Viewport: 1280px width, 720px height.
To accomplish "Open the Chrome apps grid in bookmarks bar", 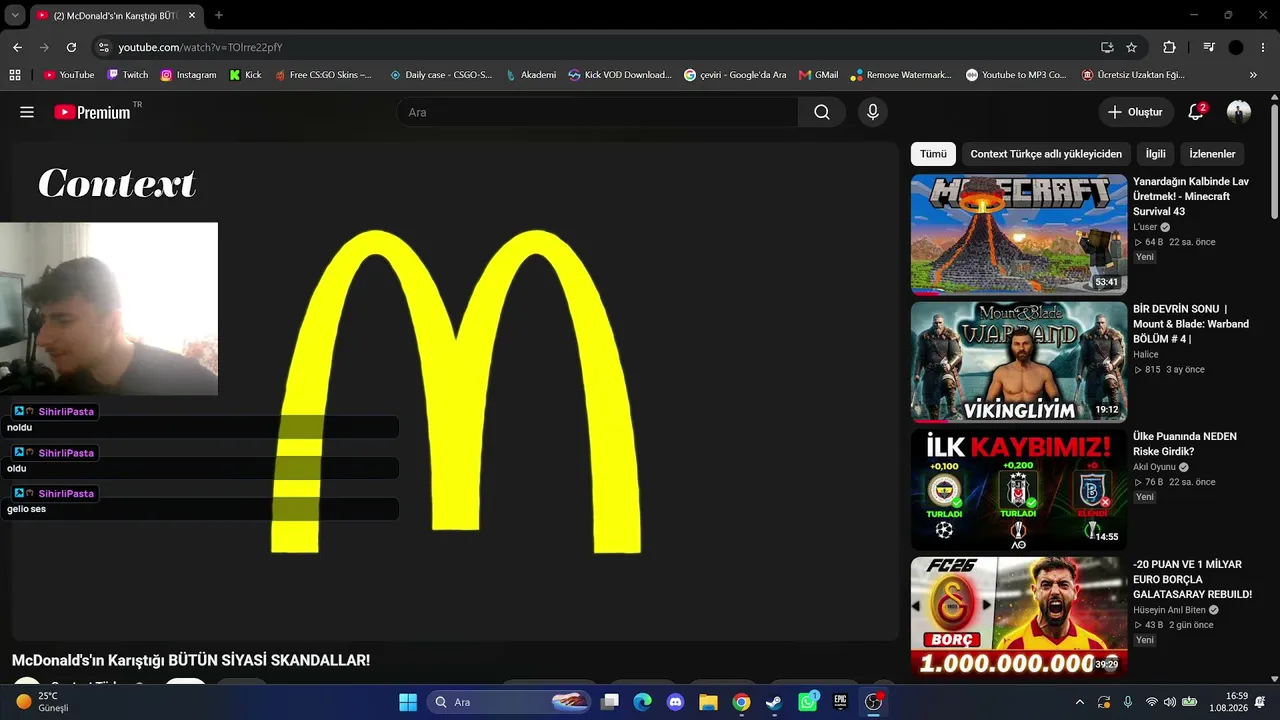I will [15, 75].
